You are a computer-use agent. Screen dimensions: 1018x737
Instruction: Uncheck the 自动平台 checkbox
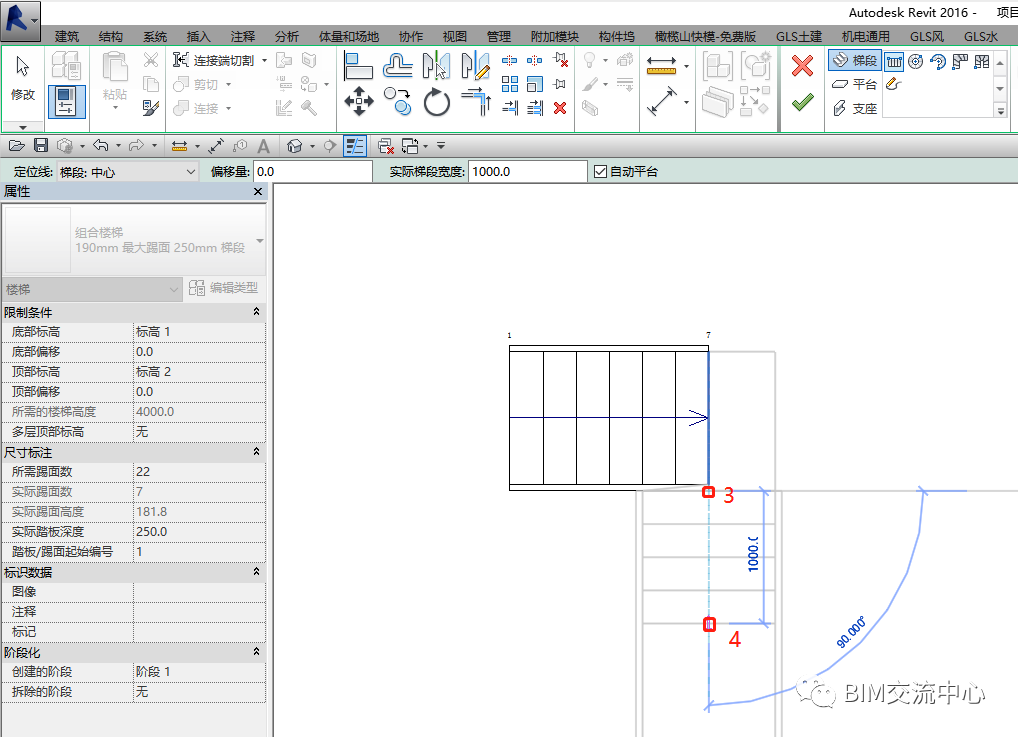point(600,172)
